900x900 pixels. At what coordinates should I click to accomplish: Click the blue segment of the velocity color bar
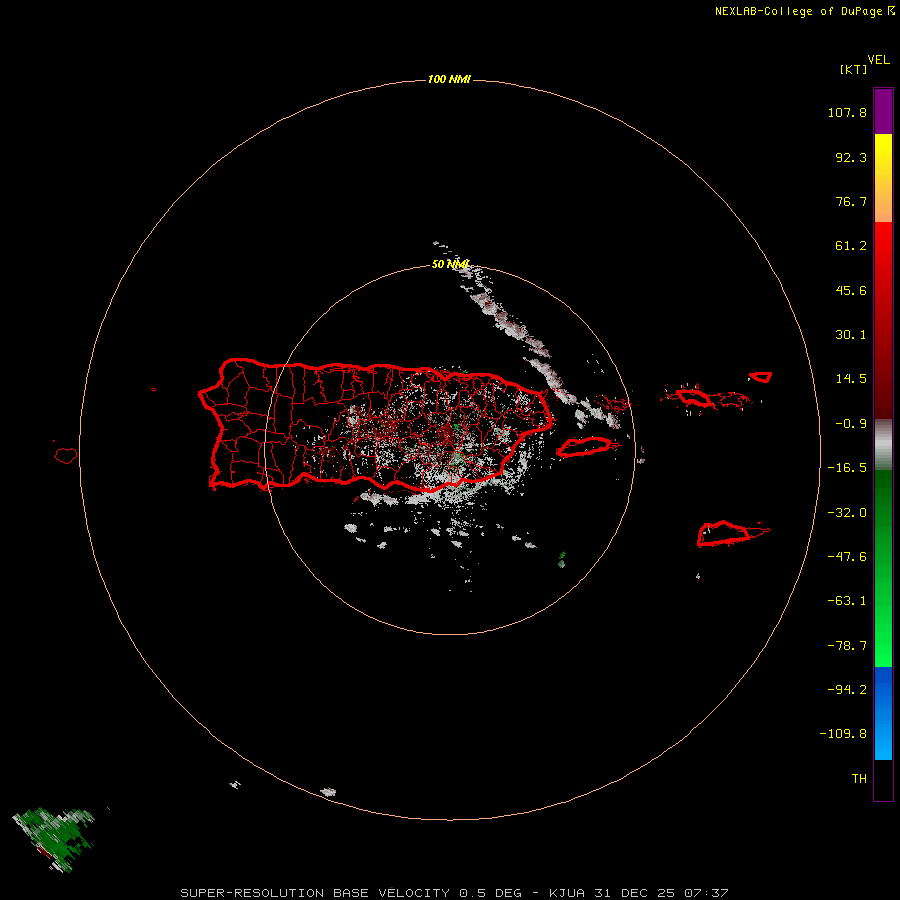[883, 713]
